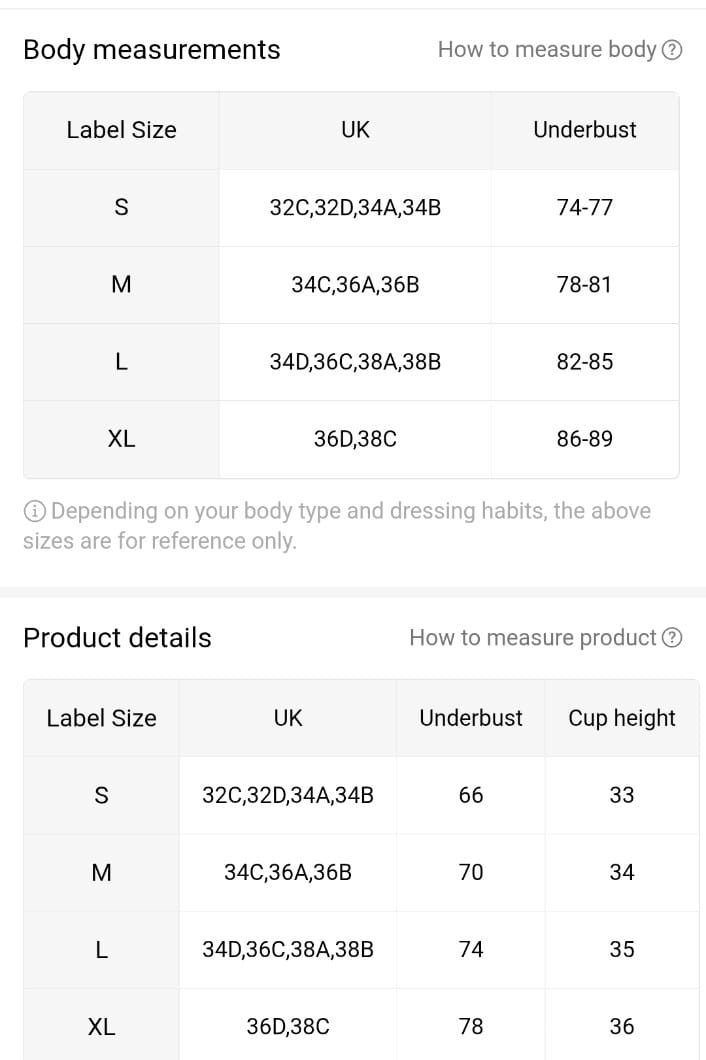Click the 82-85 underbust value
Viewport: 706px width, 1060px height.
[585, 362]
